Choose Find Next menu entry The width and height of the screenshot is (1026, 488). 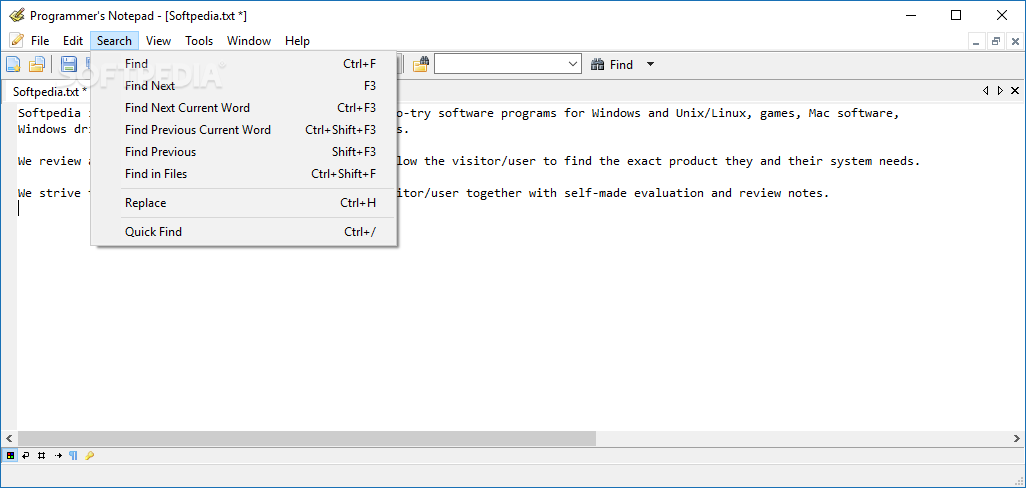(243, 86)
